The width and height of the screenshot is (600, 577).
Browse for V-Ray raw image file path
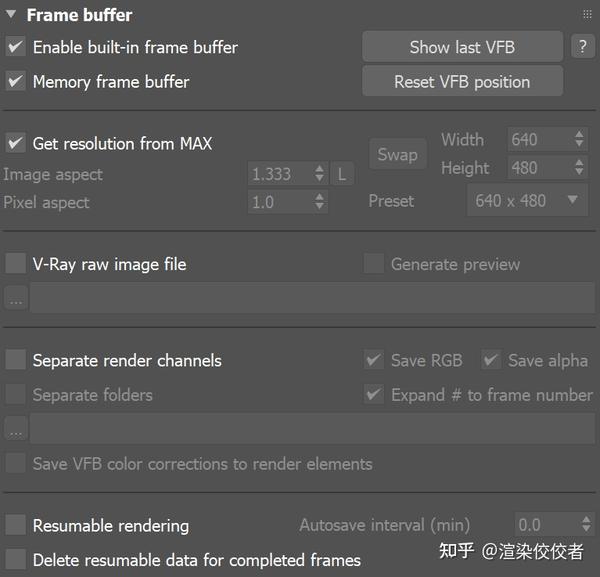pyautogui.click(x=15, y=298)
